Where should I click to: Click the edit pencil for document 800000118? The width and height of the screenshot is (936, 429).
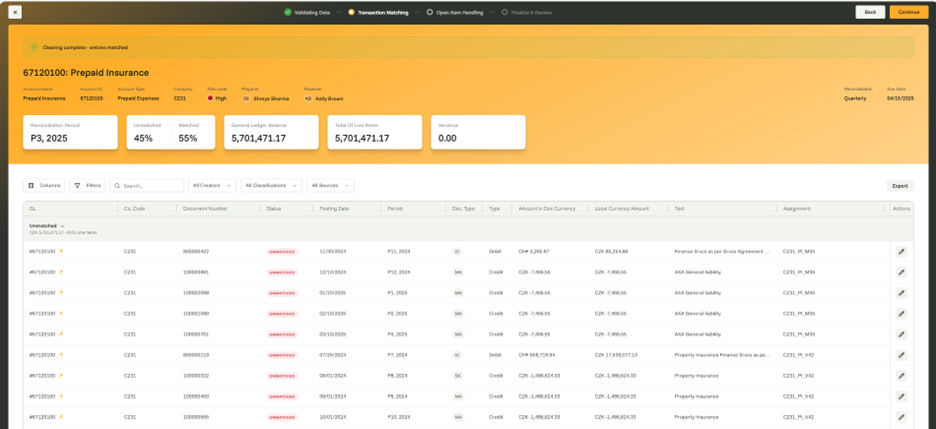900,355
